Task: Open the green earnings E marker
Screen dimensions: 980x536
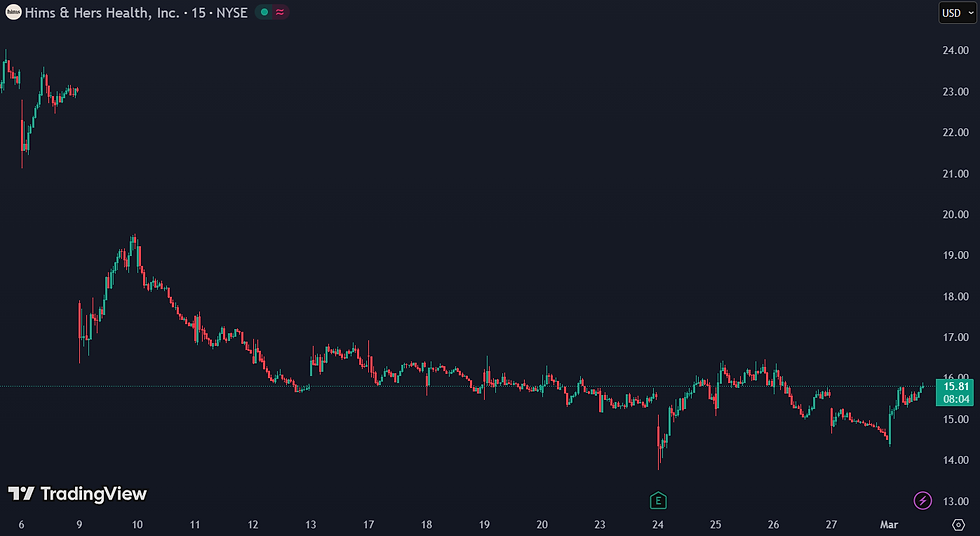Action: tap(658, 500)
